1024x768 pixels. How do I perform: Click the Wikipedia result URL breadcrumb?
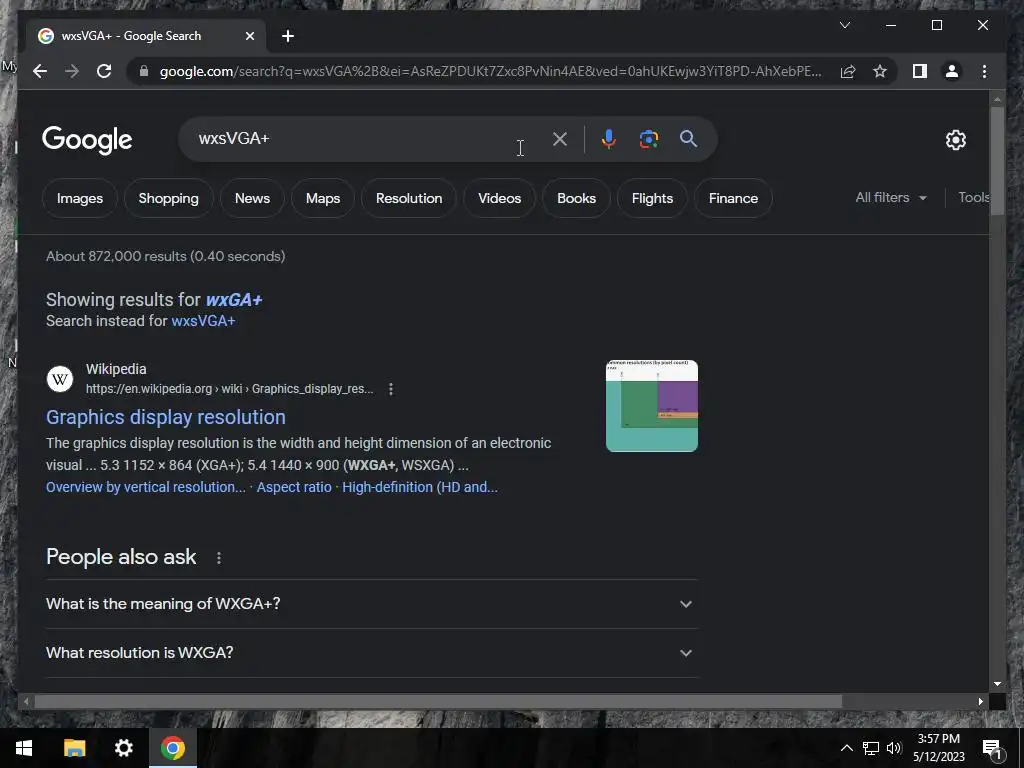click(229, 389)
